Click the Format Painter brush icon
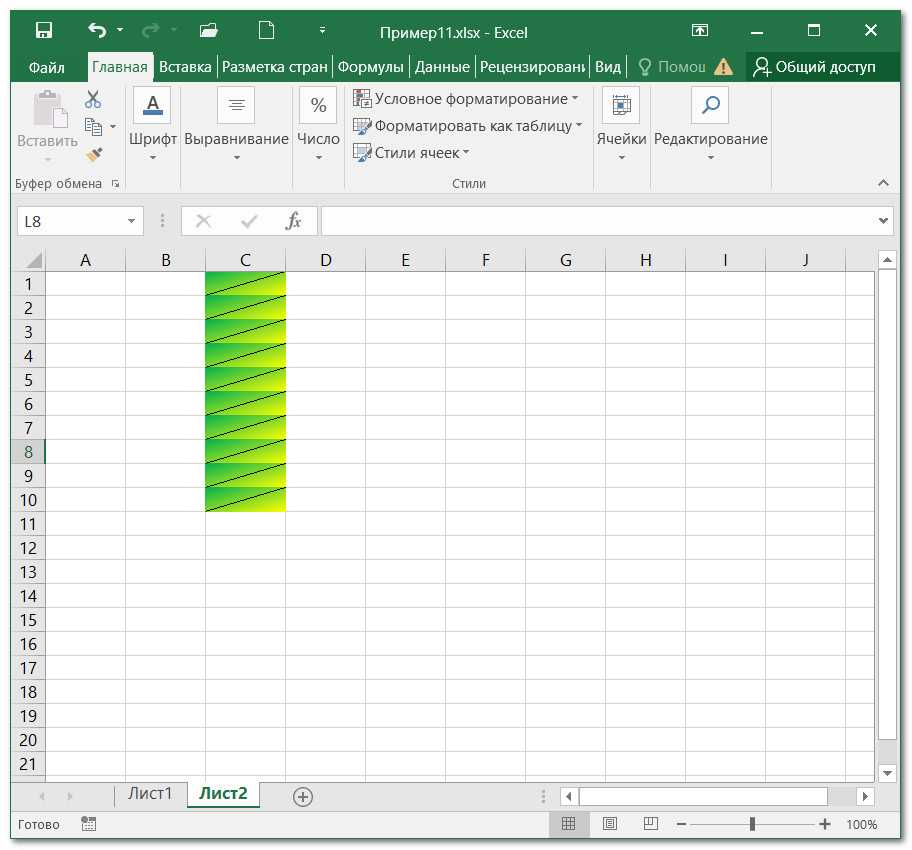 pos(94,154)
